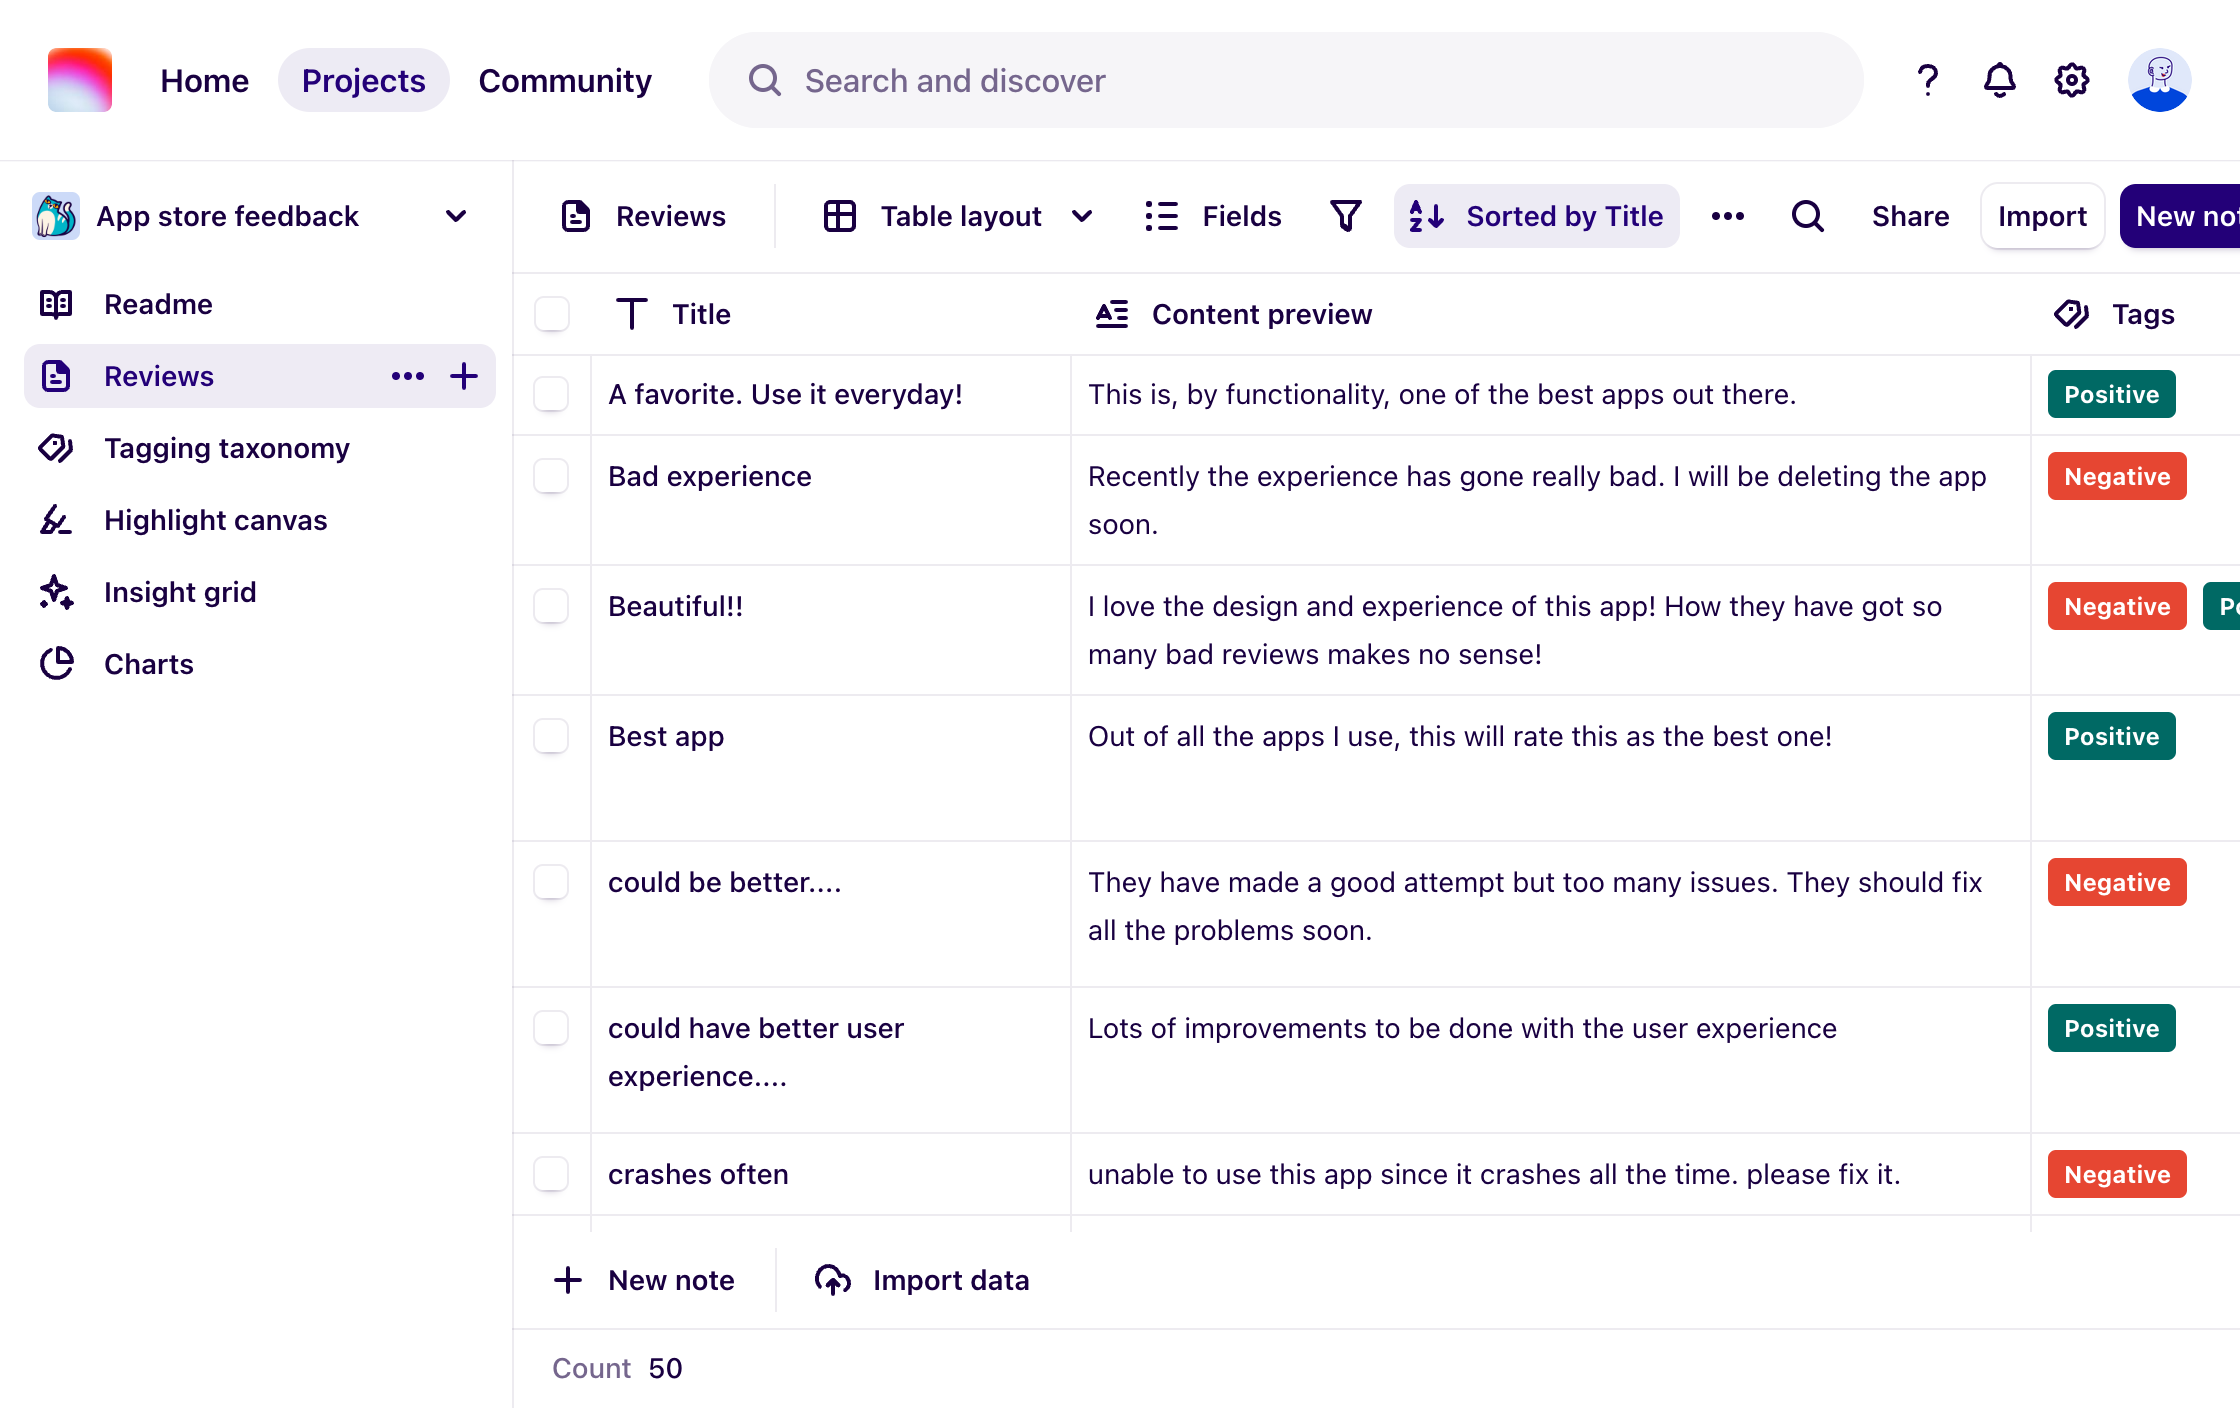Image resolution: width=2240 pixels, height=1408 pixels.
Task: Open the Highlight canvas in the sidebar
Action: [x=215, y=520]
